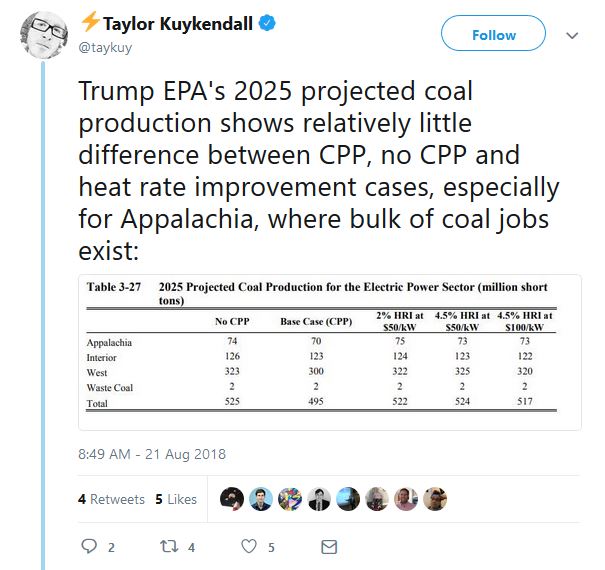Click the second liker avatar in row

click(x=261, y=499)
